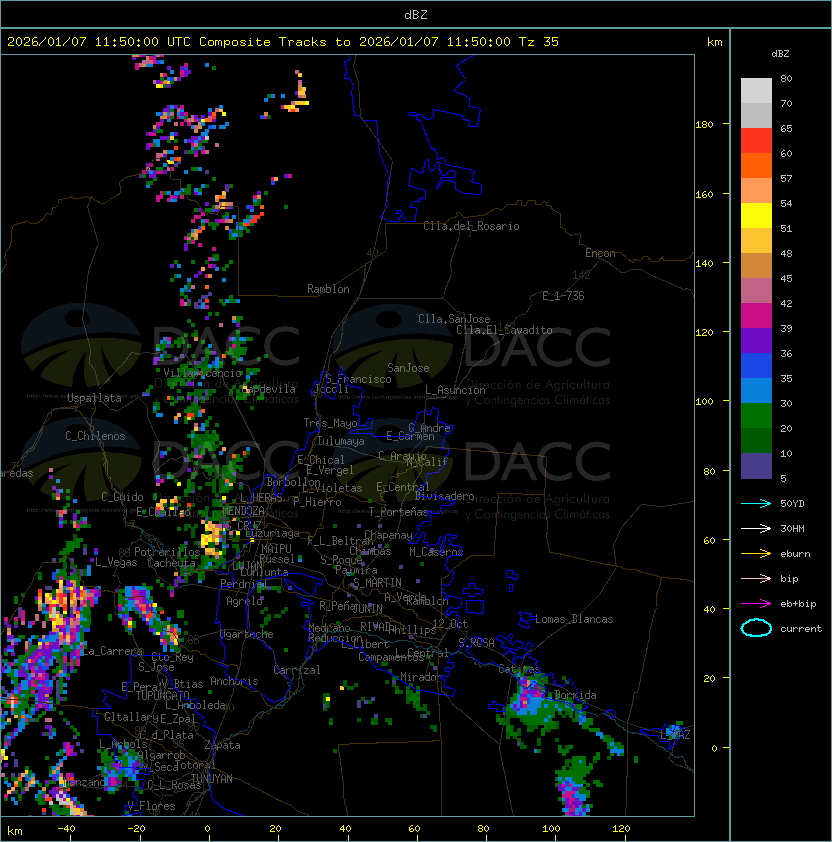Select the light blue 35–30 dBZ swatch
The height and width of the screenshot is (842, 832).
pyautogui.click(x=756, y=390)
